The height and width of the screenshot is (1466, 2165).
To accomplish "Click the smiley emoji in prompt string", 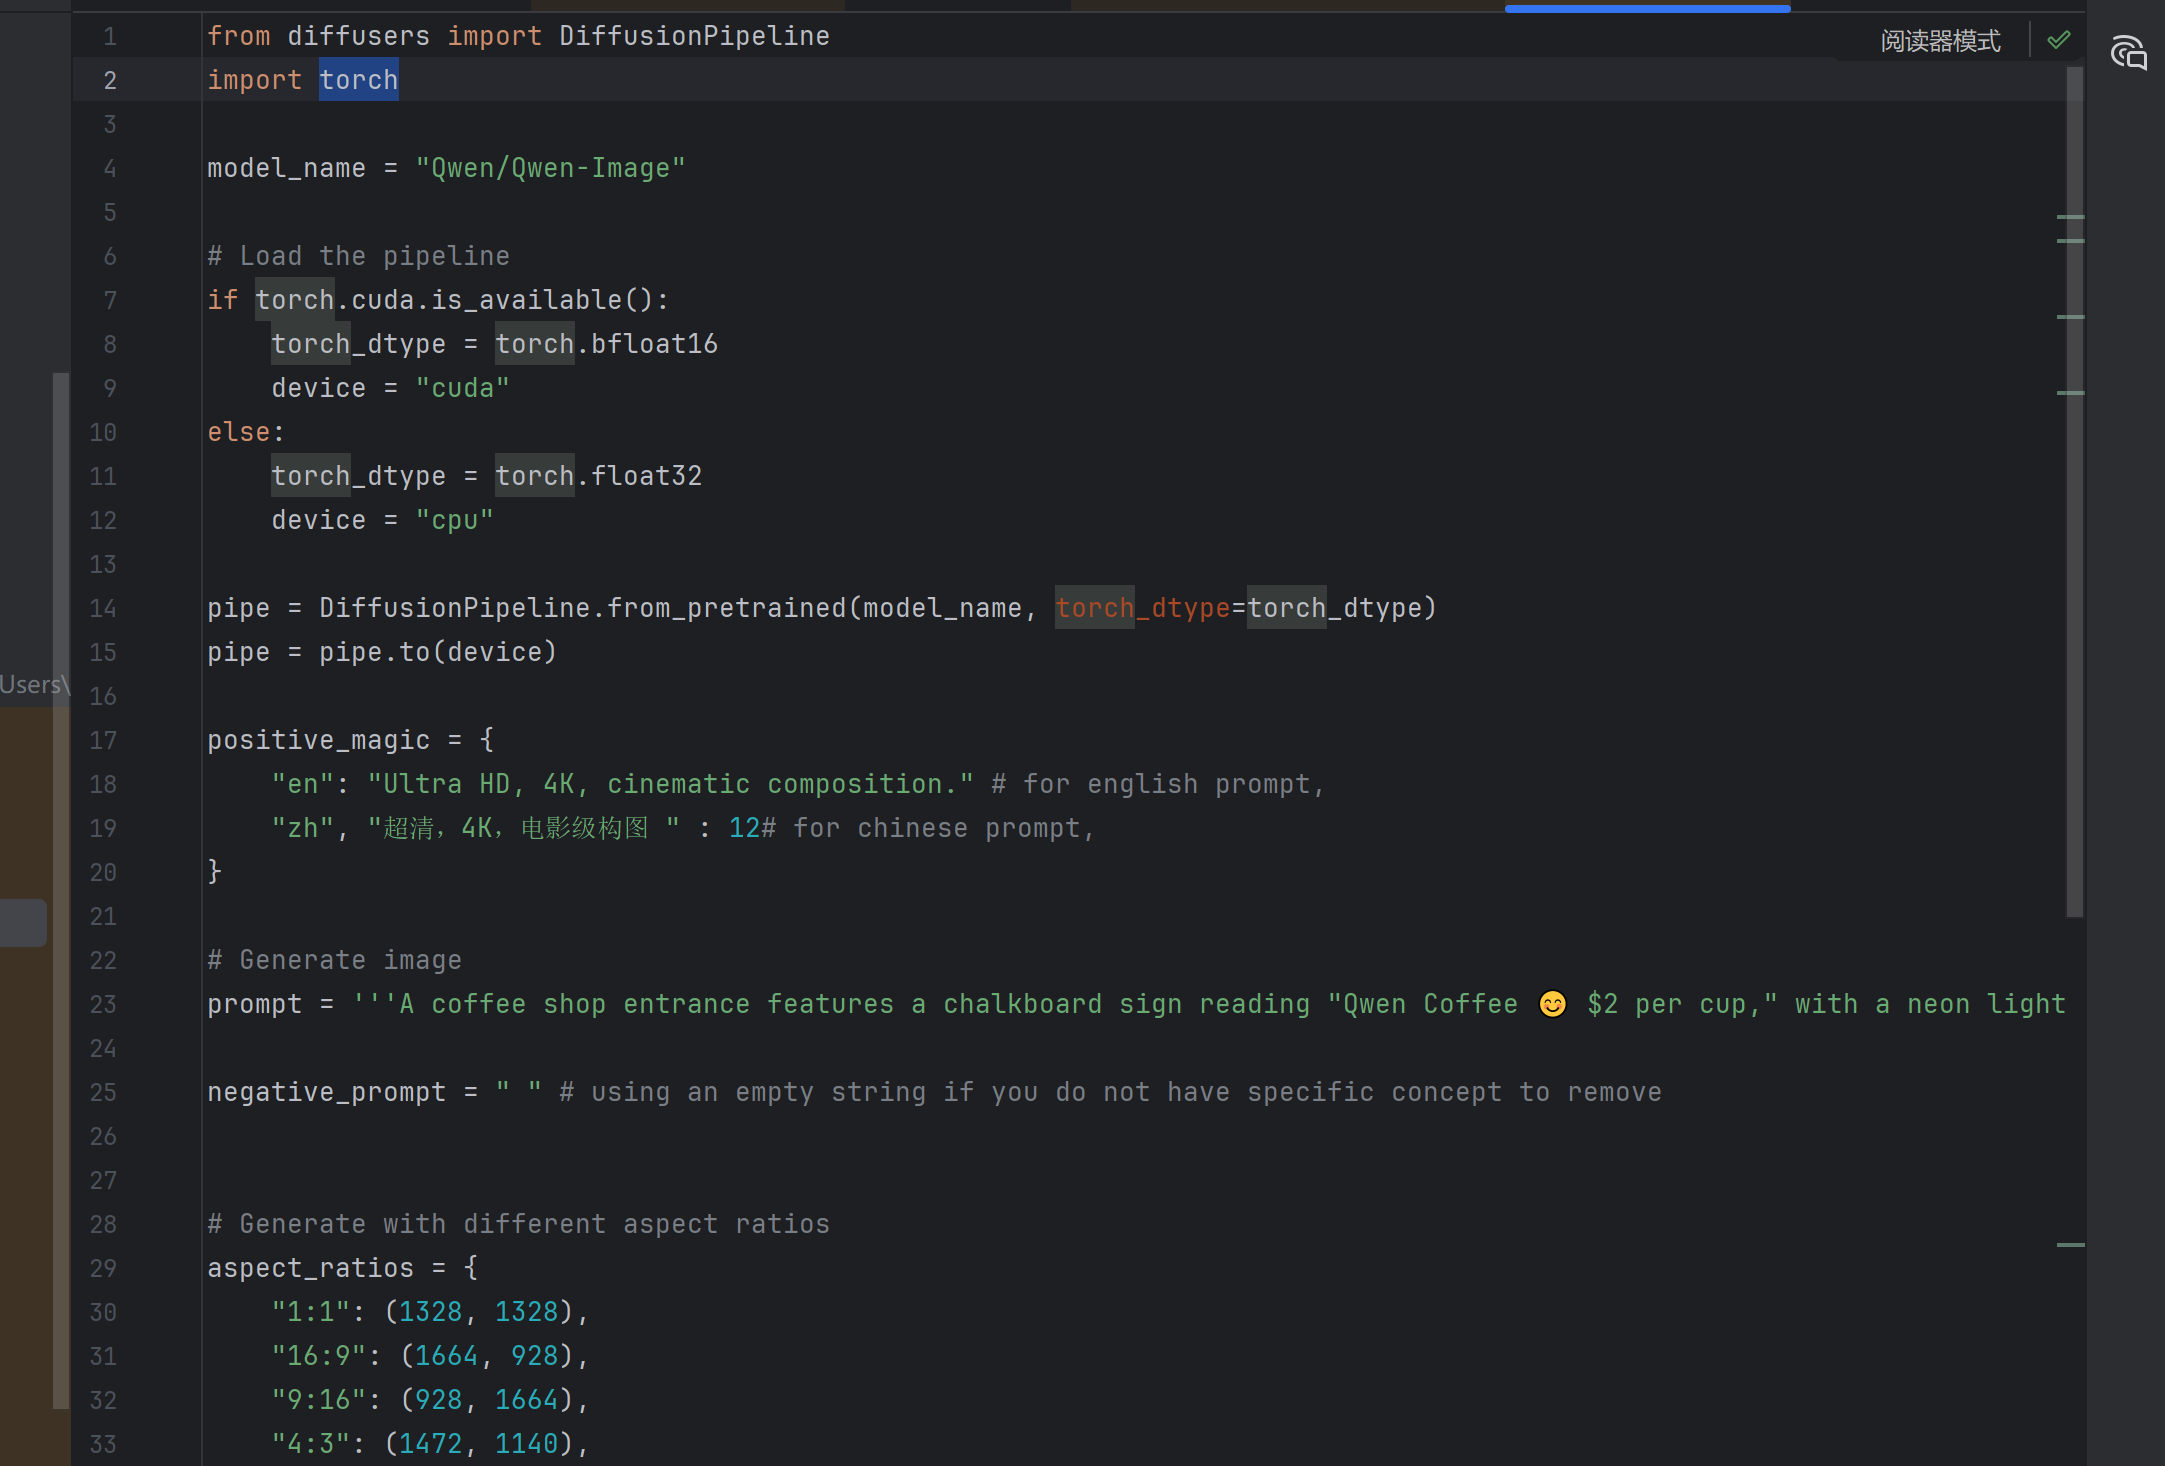I will 1552,1003.
